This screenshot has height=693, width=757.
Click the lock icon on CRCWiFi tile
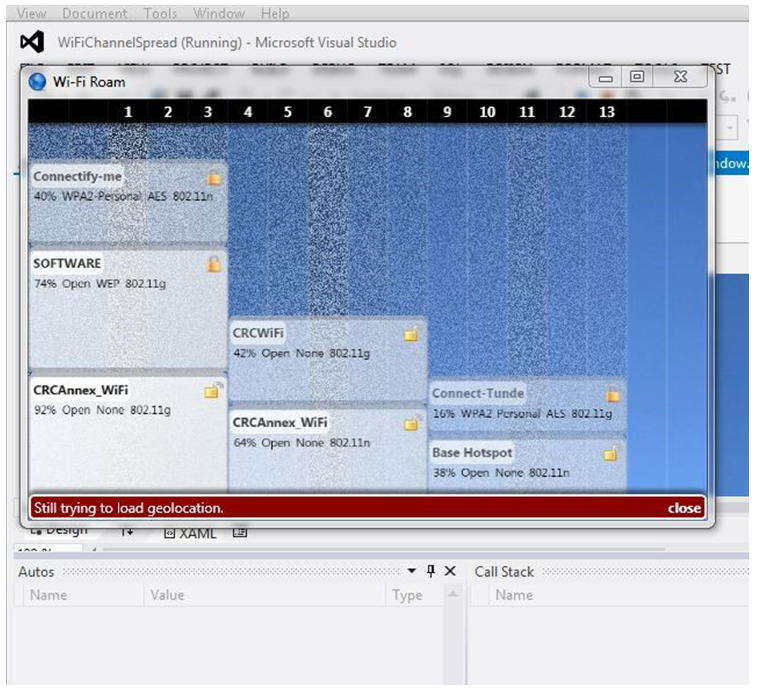(x=411, y=335)
